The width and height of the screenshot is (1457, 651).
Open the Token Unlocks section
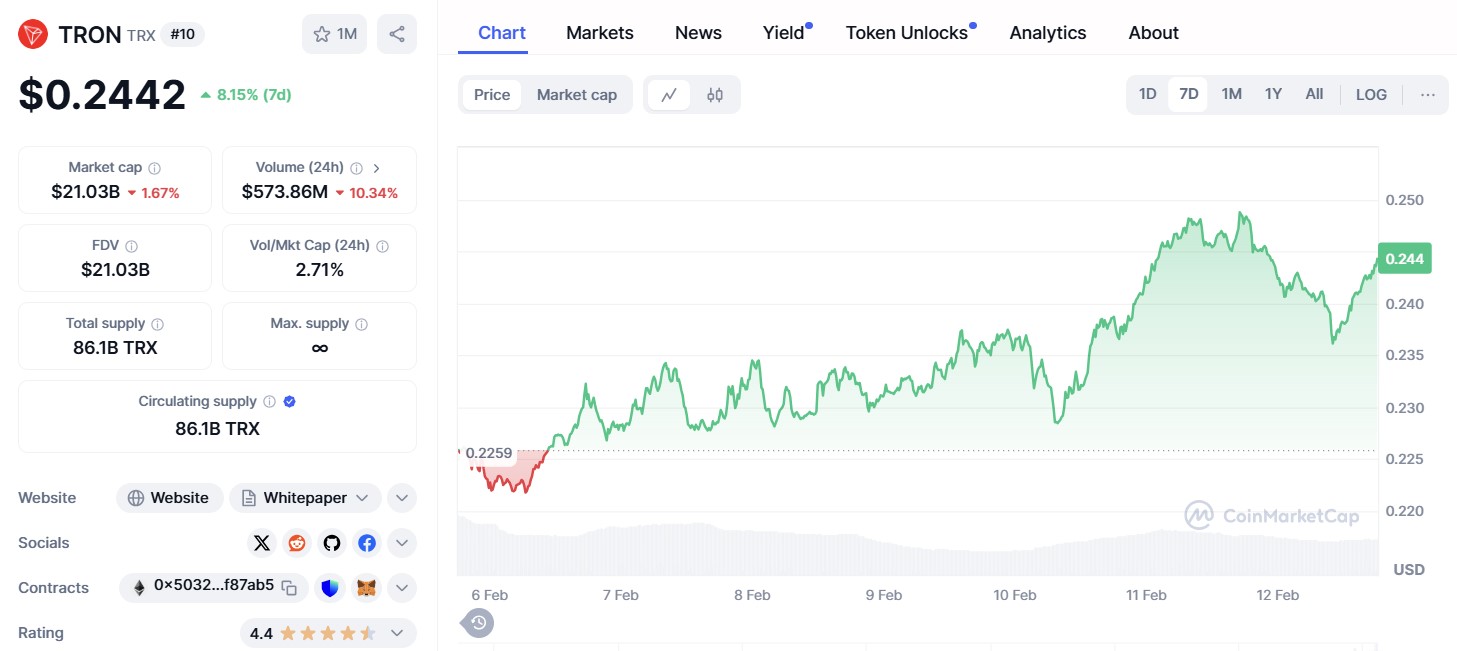click(x=905, y=32)
